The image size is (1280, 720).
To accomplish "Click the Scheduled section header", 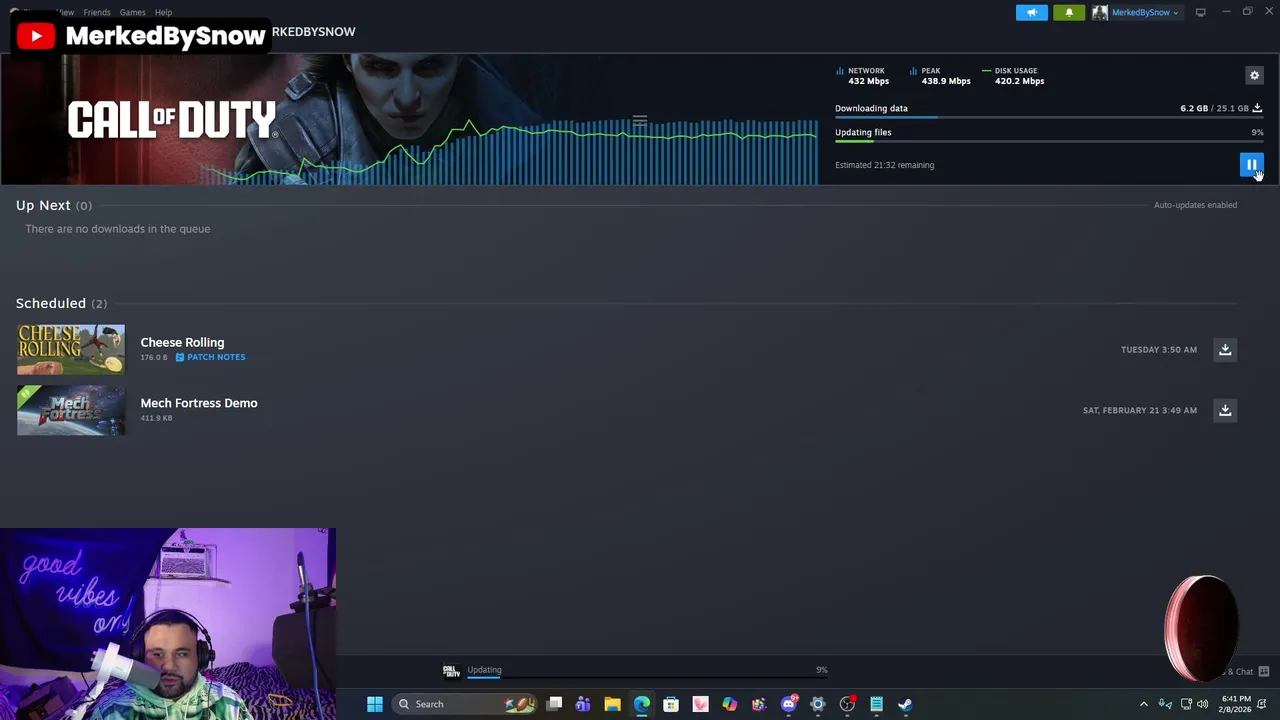I will 61,303.
